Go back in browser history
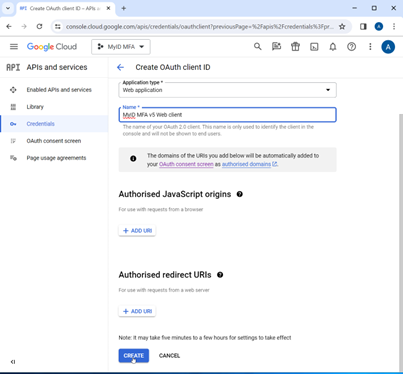The height and width of the screenshot is (374, 403). (9, 26)
